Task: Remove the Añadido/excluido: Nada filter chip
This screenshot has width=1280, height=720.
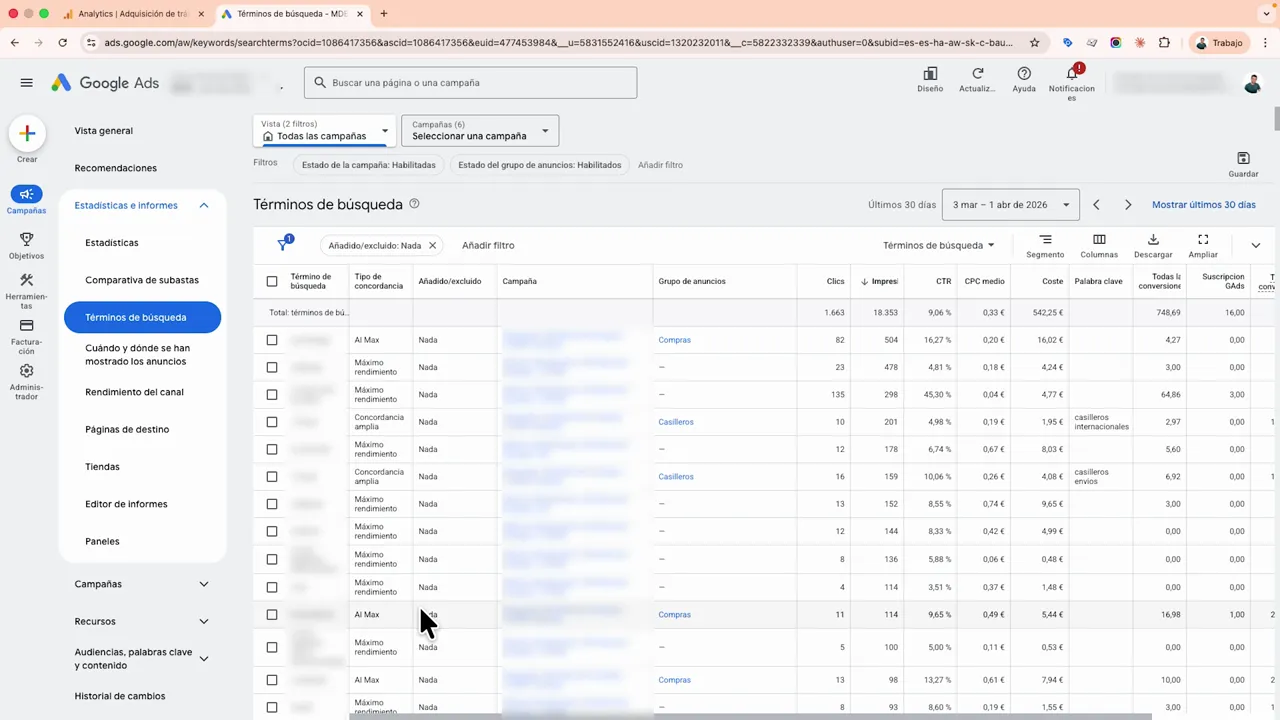Action: [x=433, y=245]
